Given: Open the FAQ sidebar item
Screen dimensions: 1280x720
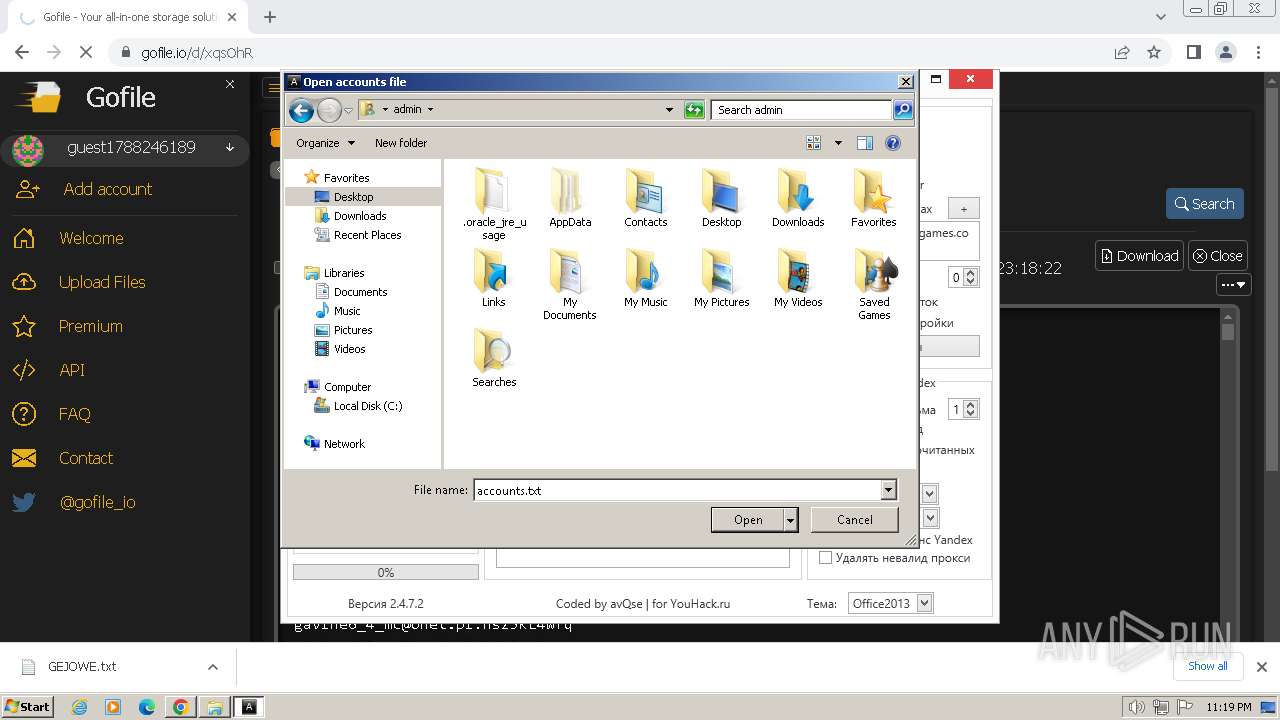Looking at the screenshot, I should coord(74,414).
